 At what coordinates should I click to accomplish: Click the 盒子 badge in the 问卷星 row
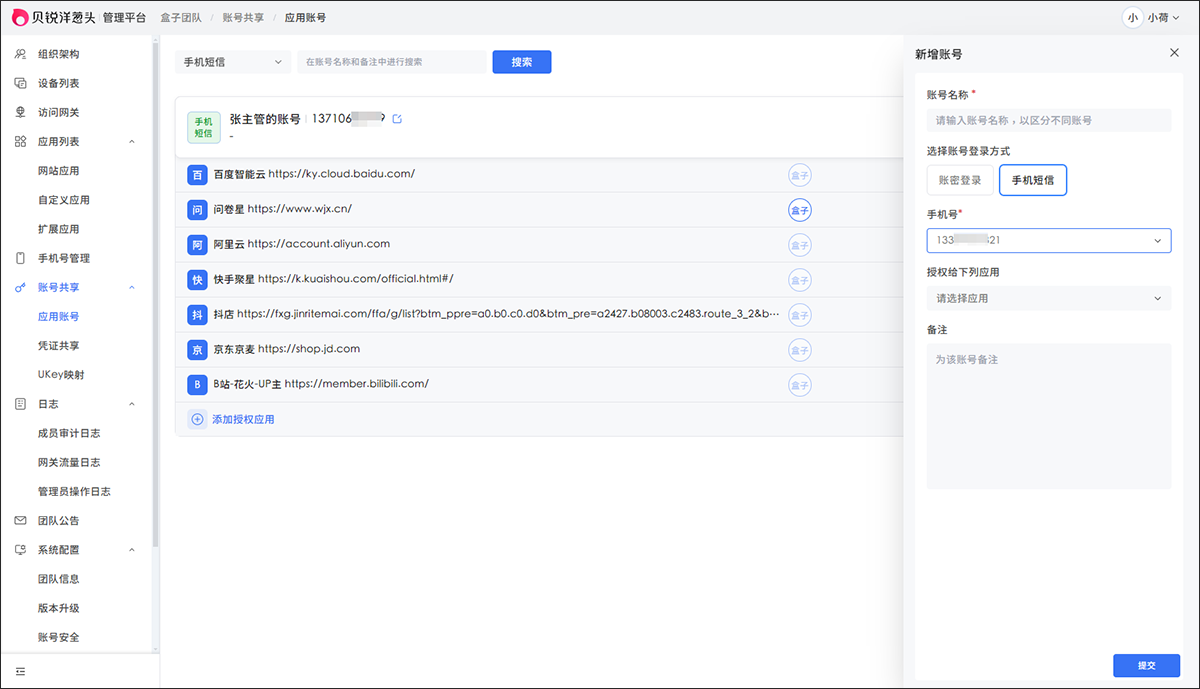click(x=799, y=210)
